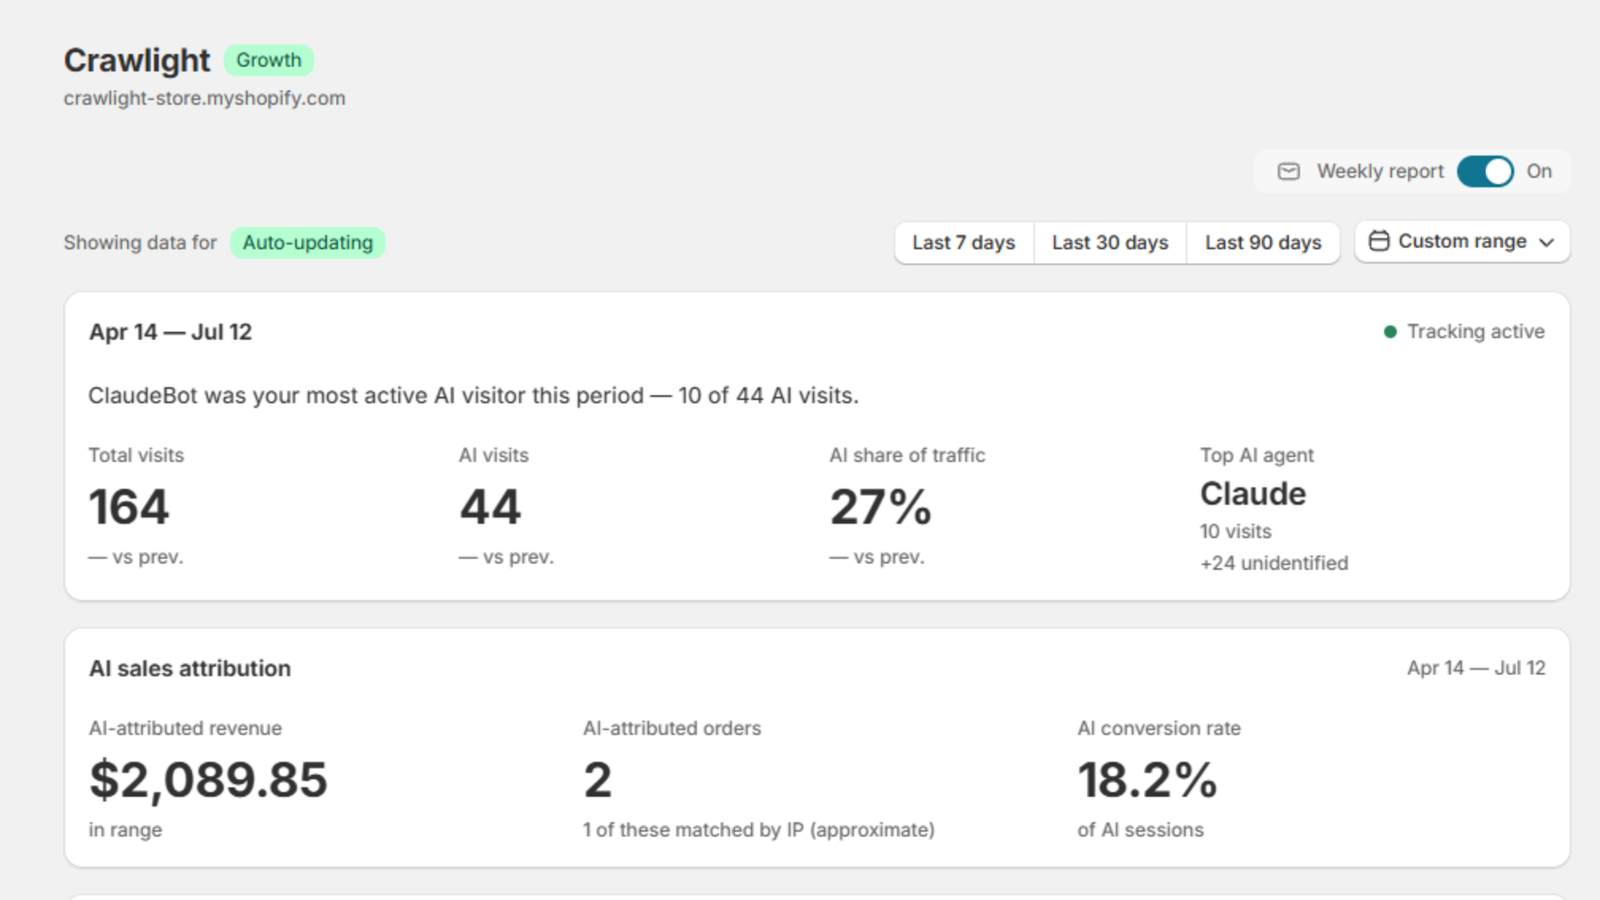1600x900 pixels.
Task: Click the matched by IP (approximate) note
Action: point(759,830)
